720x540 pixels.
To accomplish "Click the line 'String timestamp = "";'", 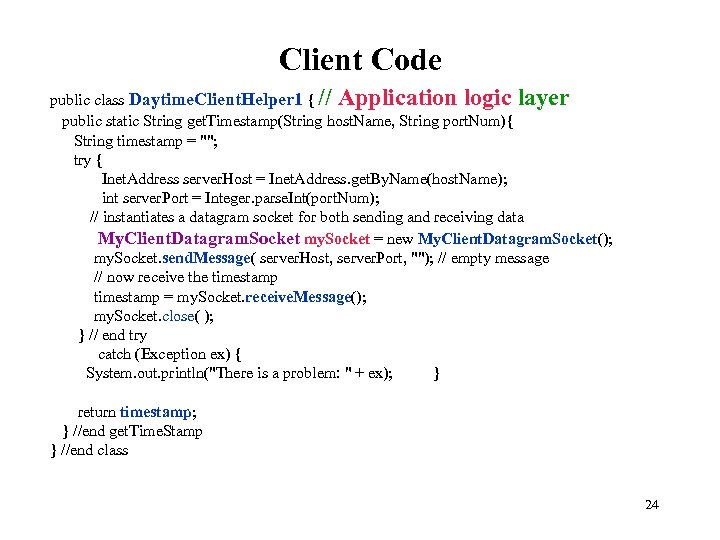I will click(x=146, y=141).
